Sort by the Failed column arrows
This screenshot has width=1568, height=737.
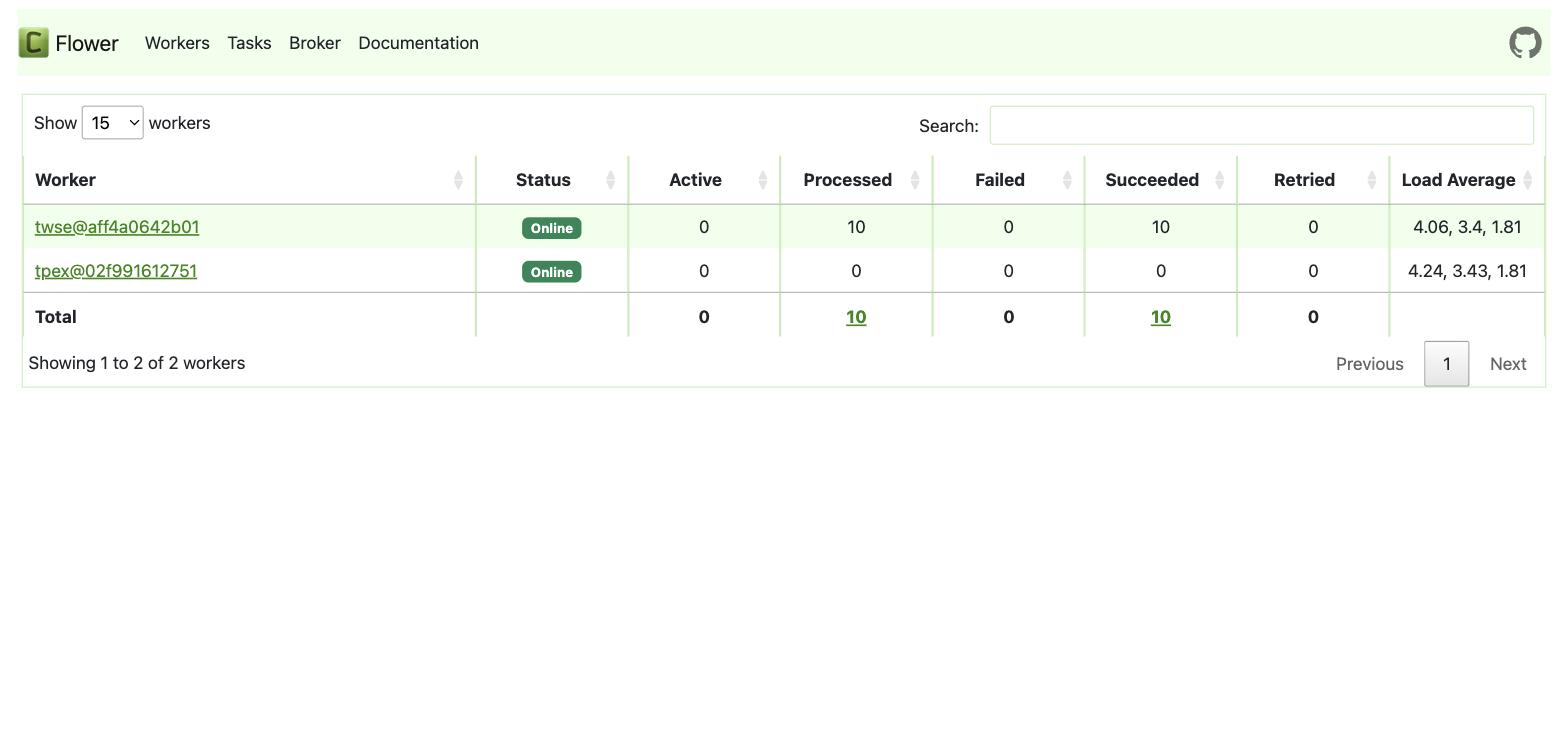tap(1067, 180)
